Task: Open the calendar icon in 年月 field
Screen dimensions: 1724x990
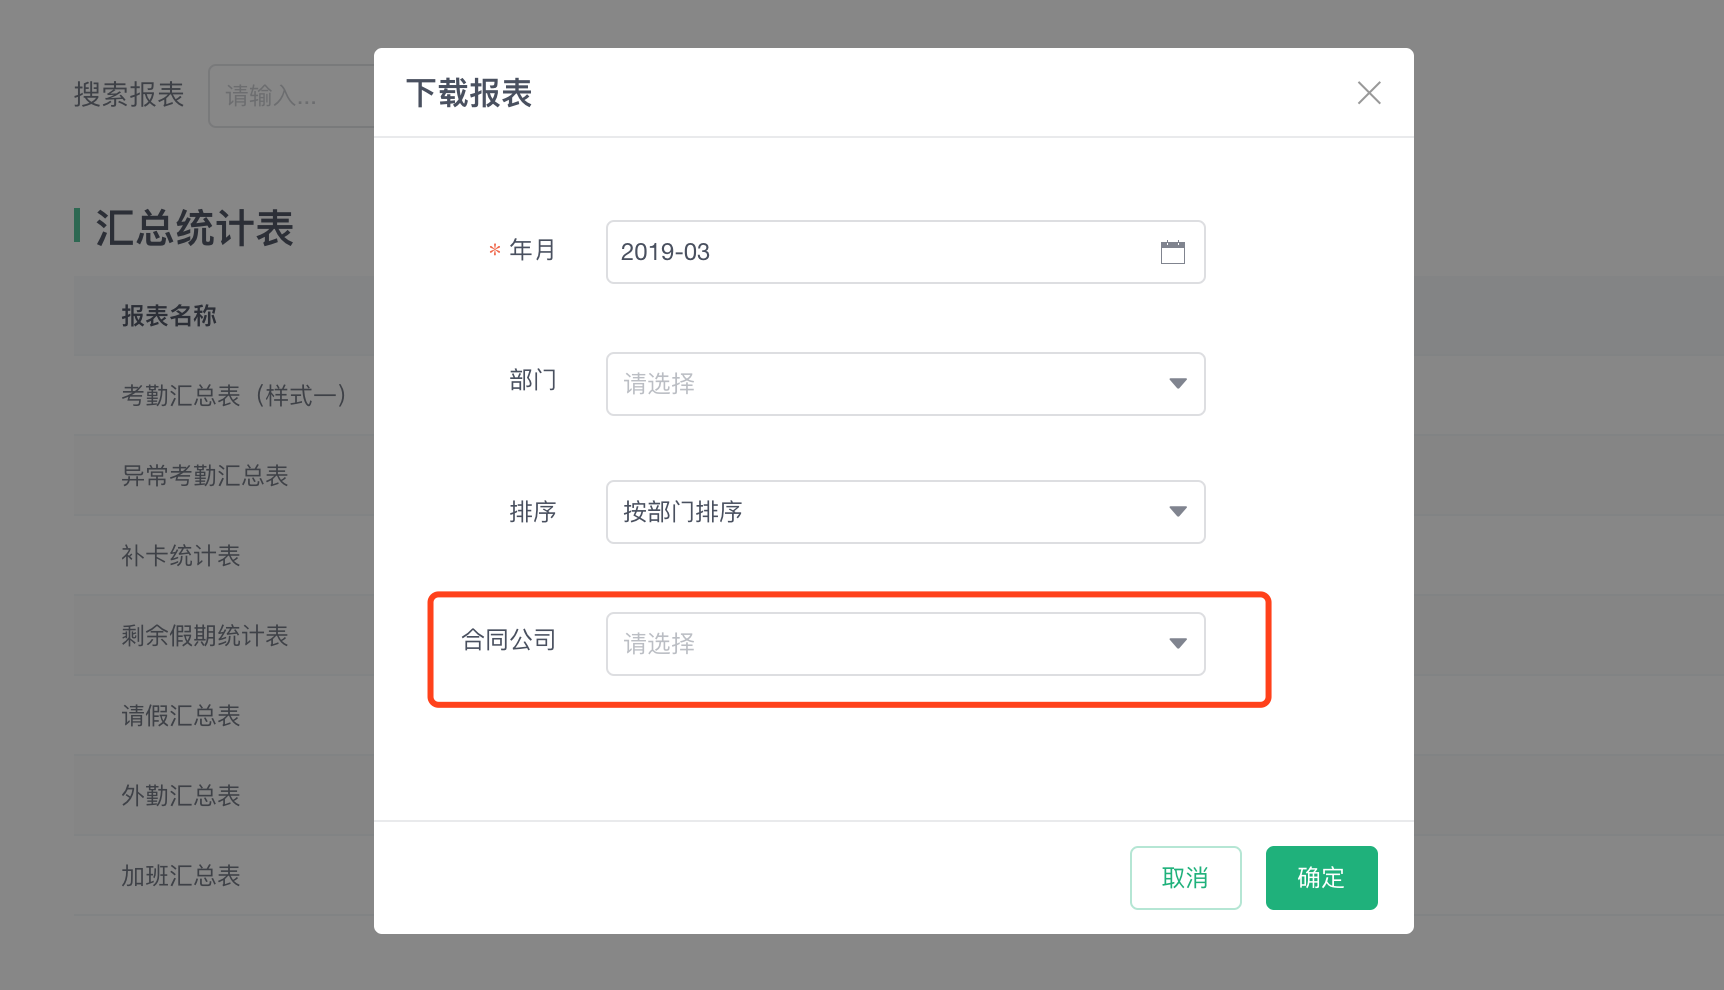Action: tap(1172, 252)
